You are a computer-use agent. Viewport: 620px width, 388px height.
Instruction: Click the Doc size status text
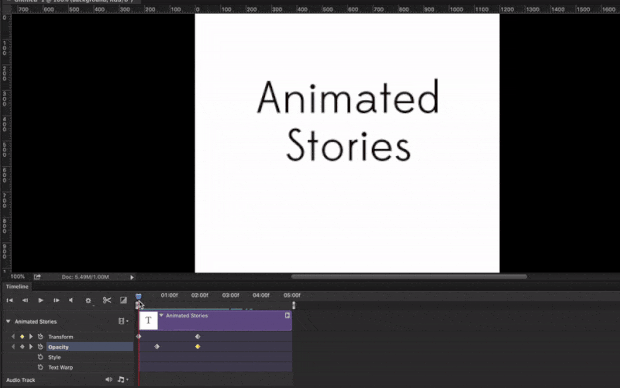(85, 277)
